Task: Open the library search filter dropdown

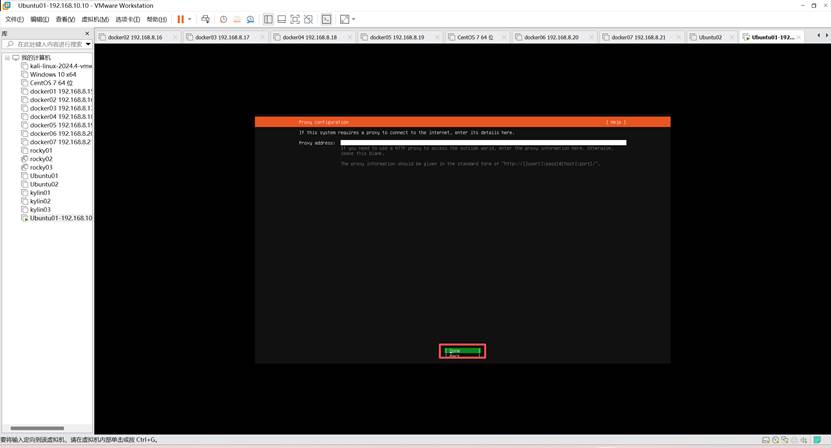Action: pos(88,44)
